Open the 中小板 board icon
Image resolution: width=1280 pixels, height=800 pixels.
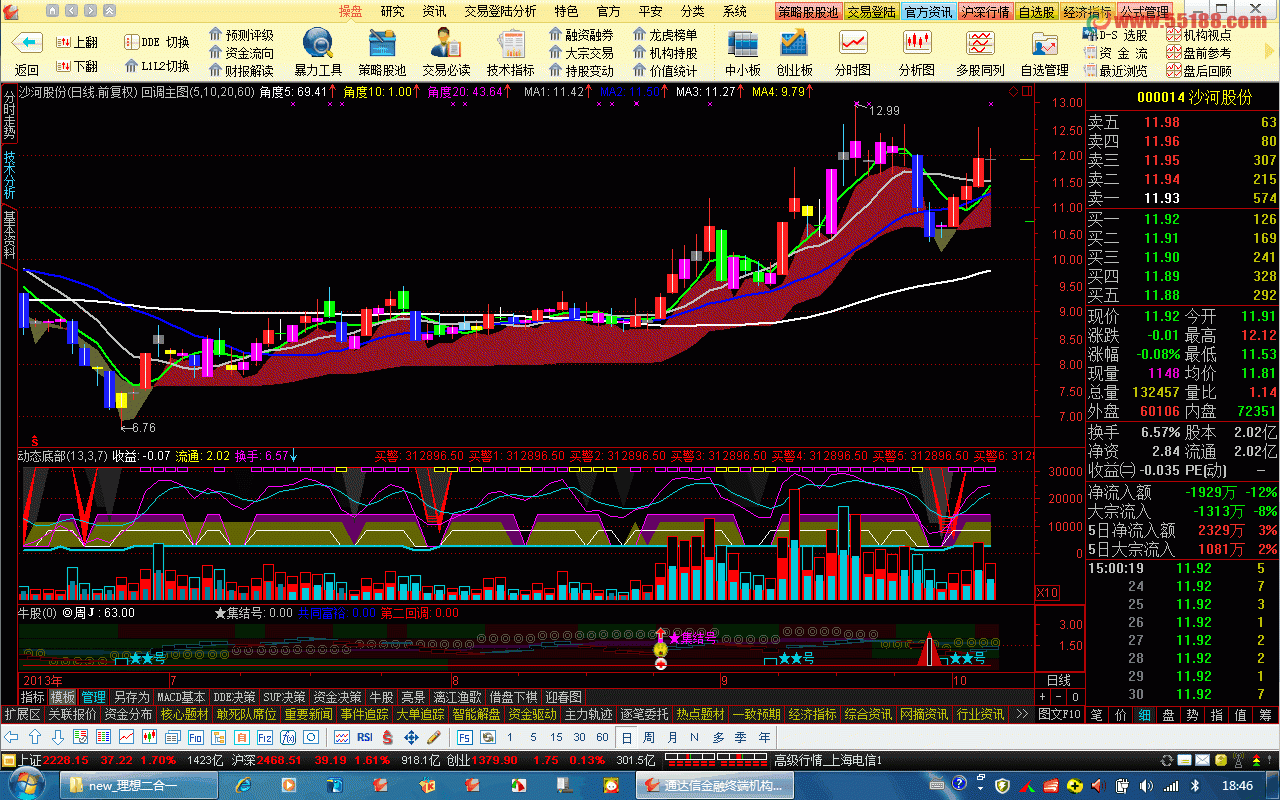(x=742, y=43)
